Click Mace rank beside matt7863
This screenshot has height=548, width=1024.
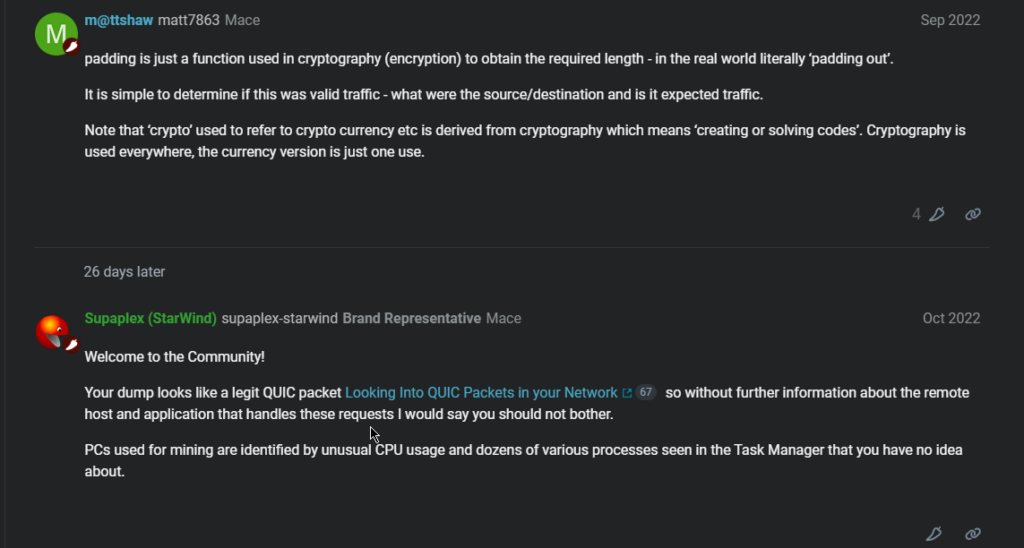click(243, 20)
